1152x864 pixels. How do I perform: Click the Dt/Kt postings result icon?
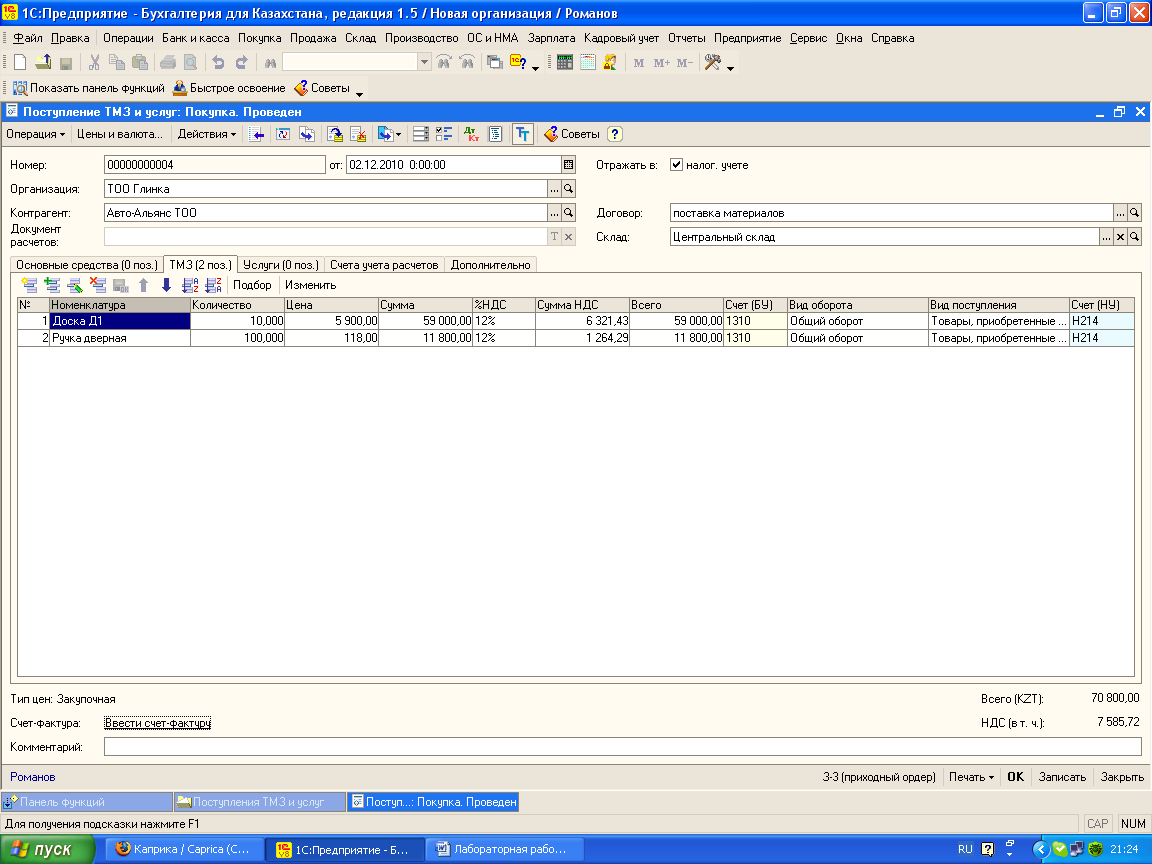[x=472, y=134]
